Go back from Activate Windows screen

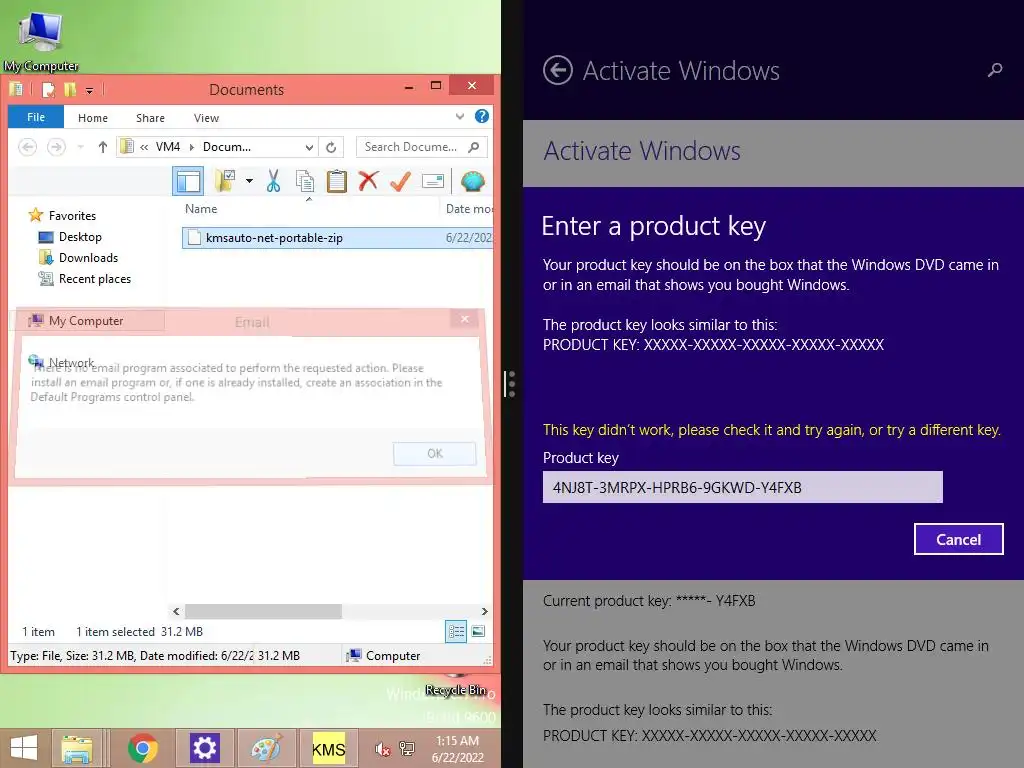click(x=558, y=70)
